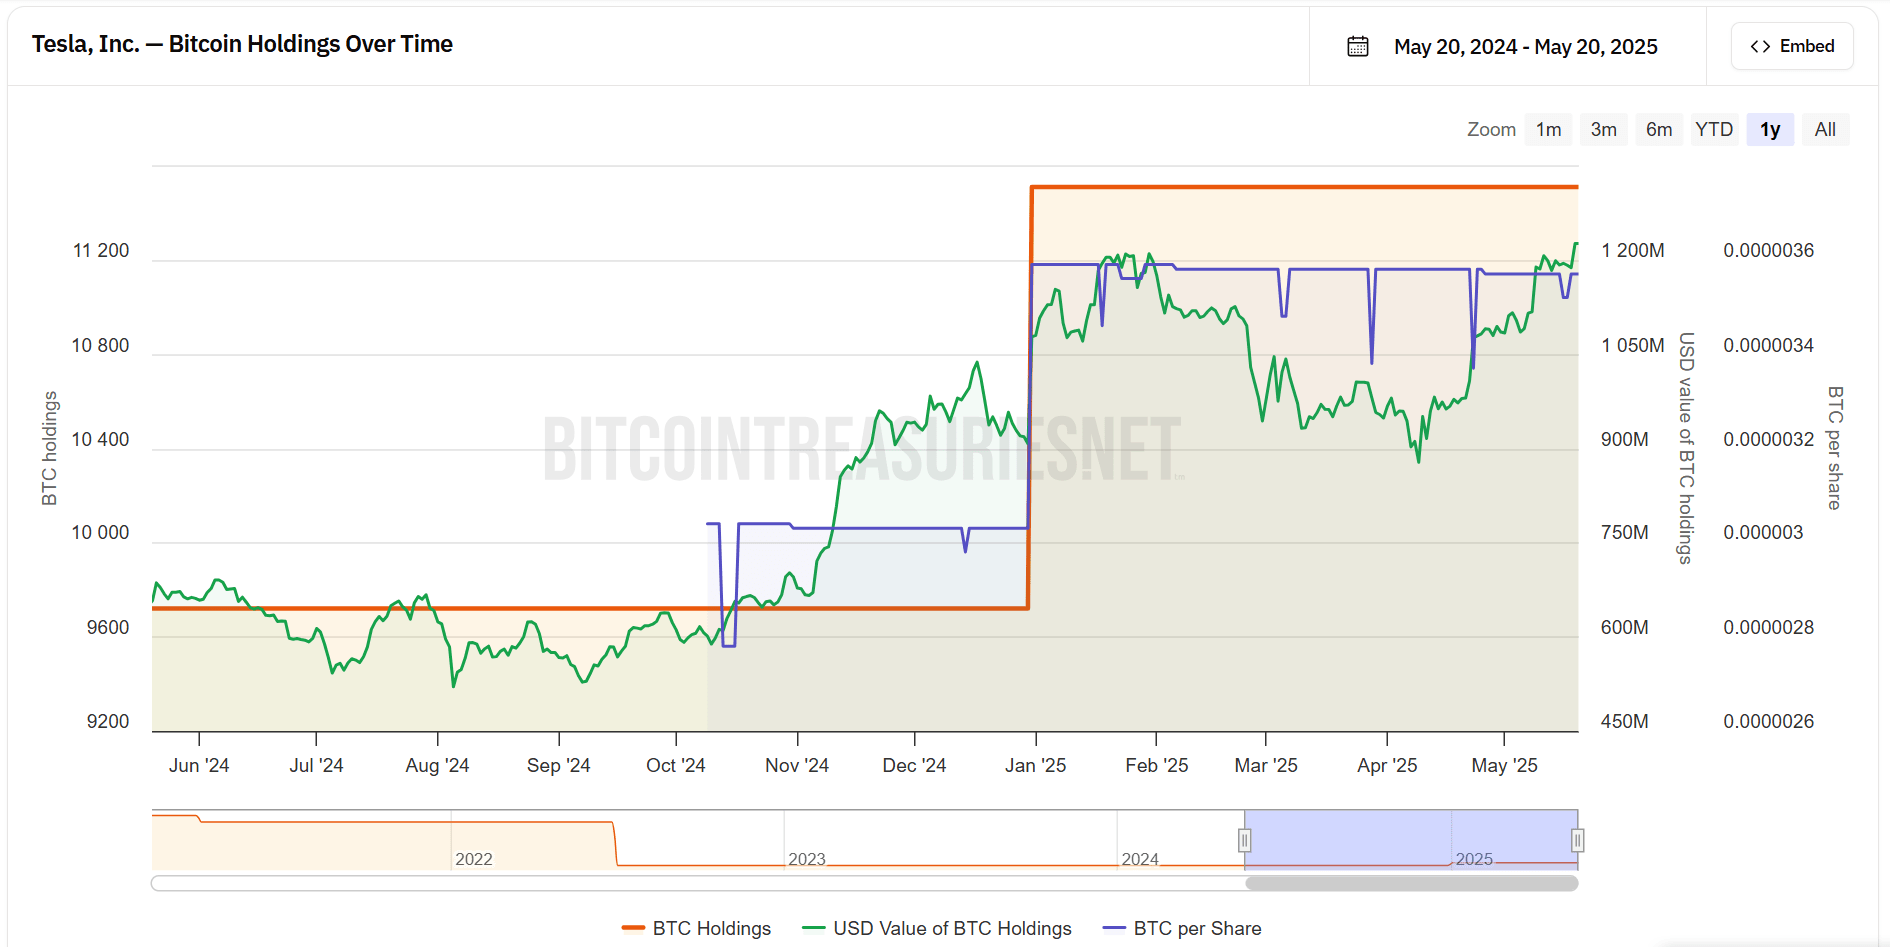Select the 6m zoom range

click(1659, 129)
